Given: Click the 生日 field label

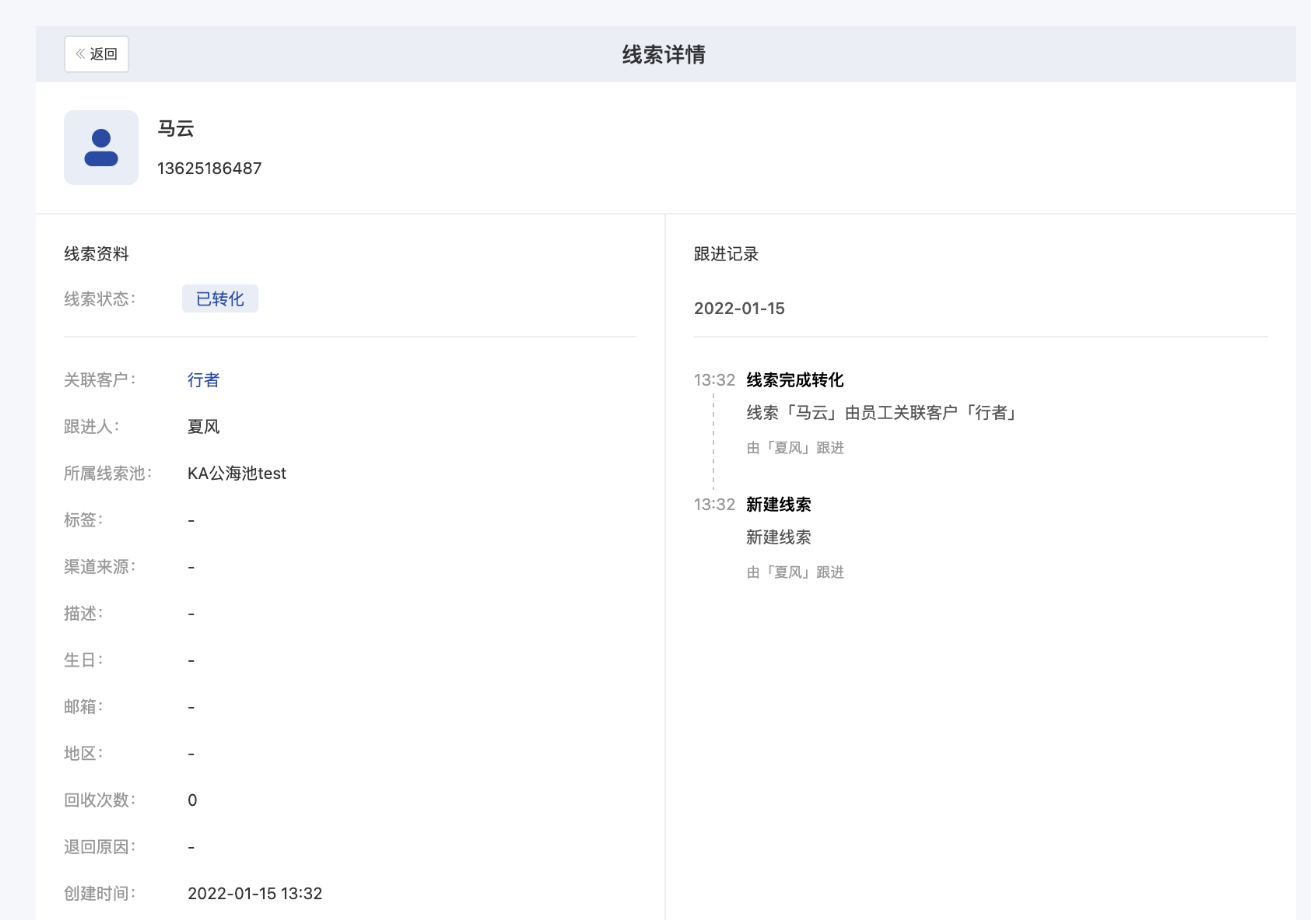Looking at the screenshot, I should pos(84,660).
